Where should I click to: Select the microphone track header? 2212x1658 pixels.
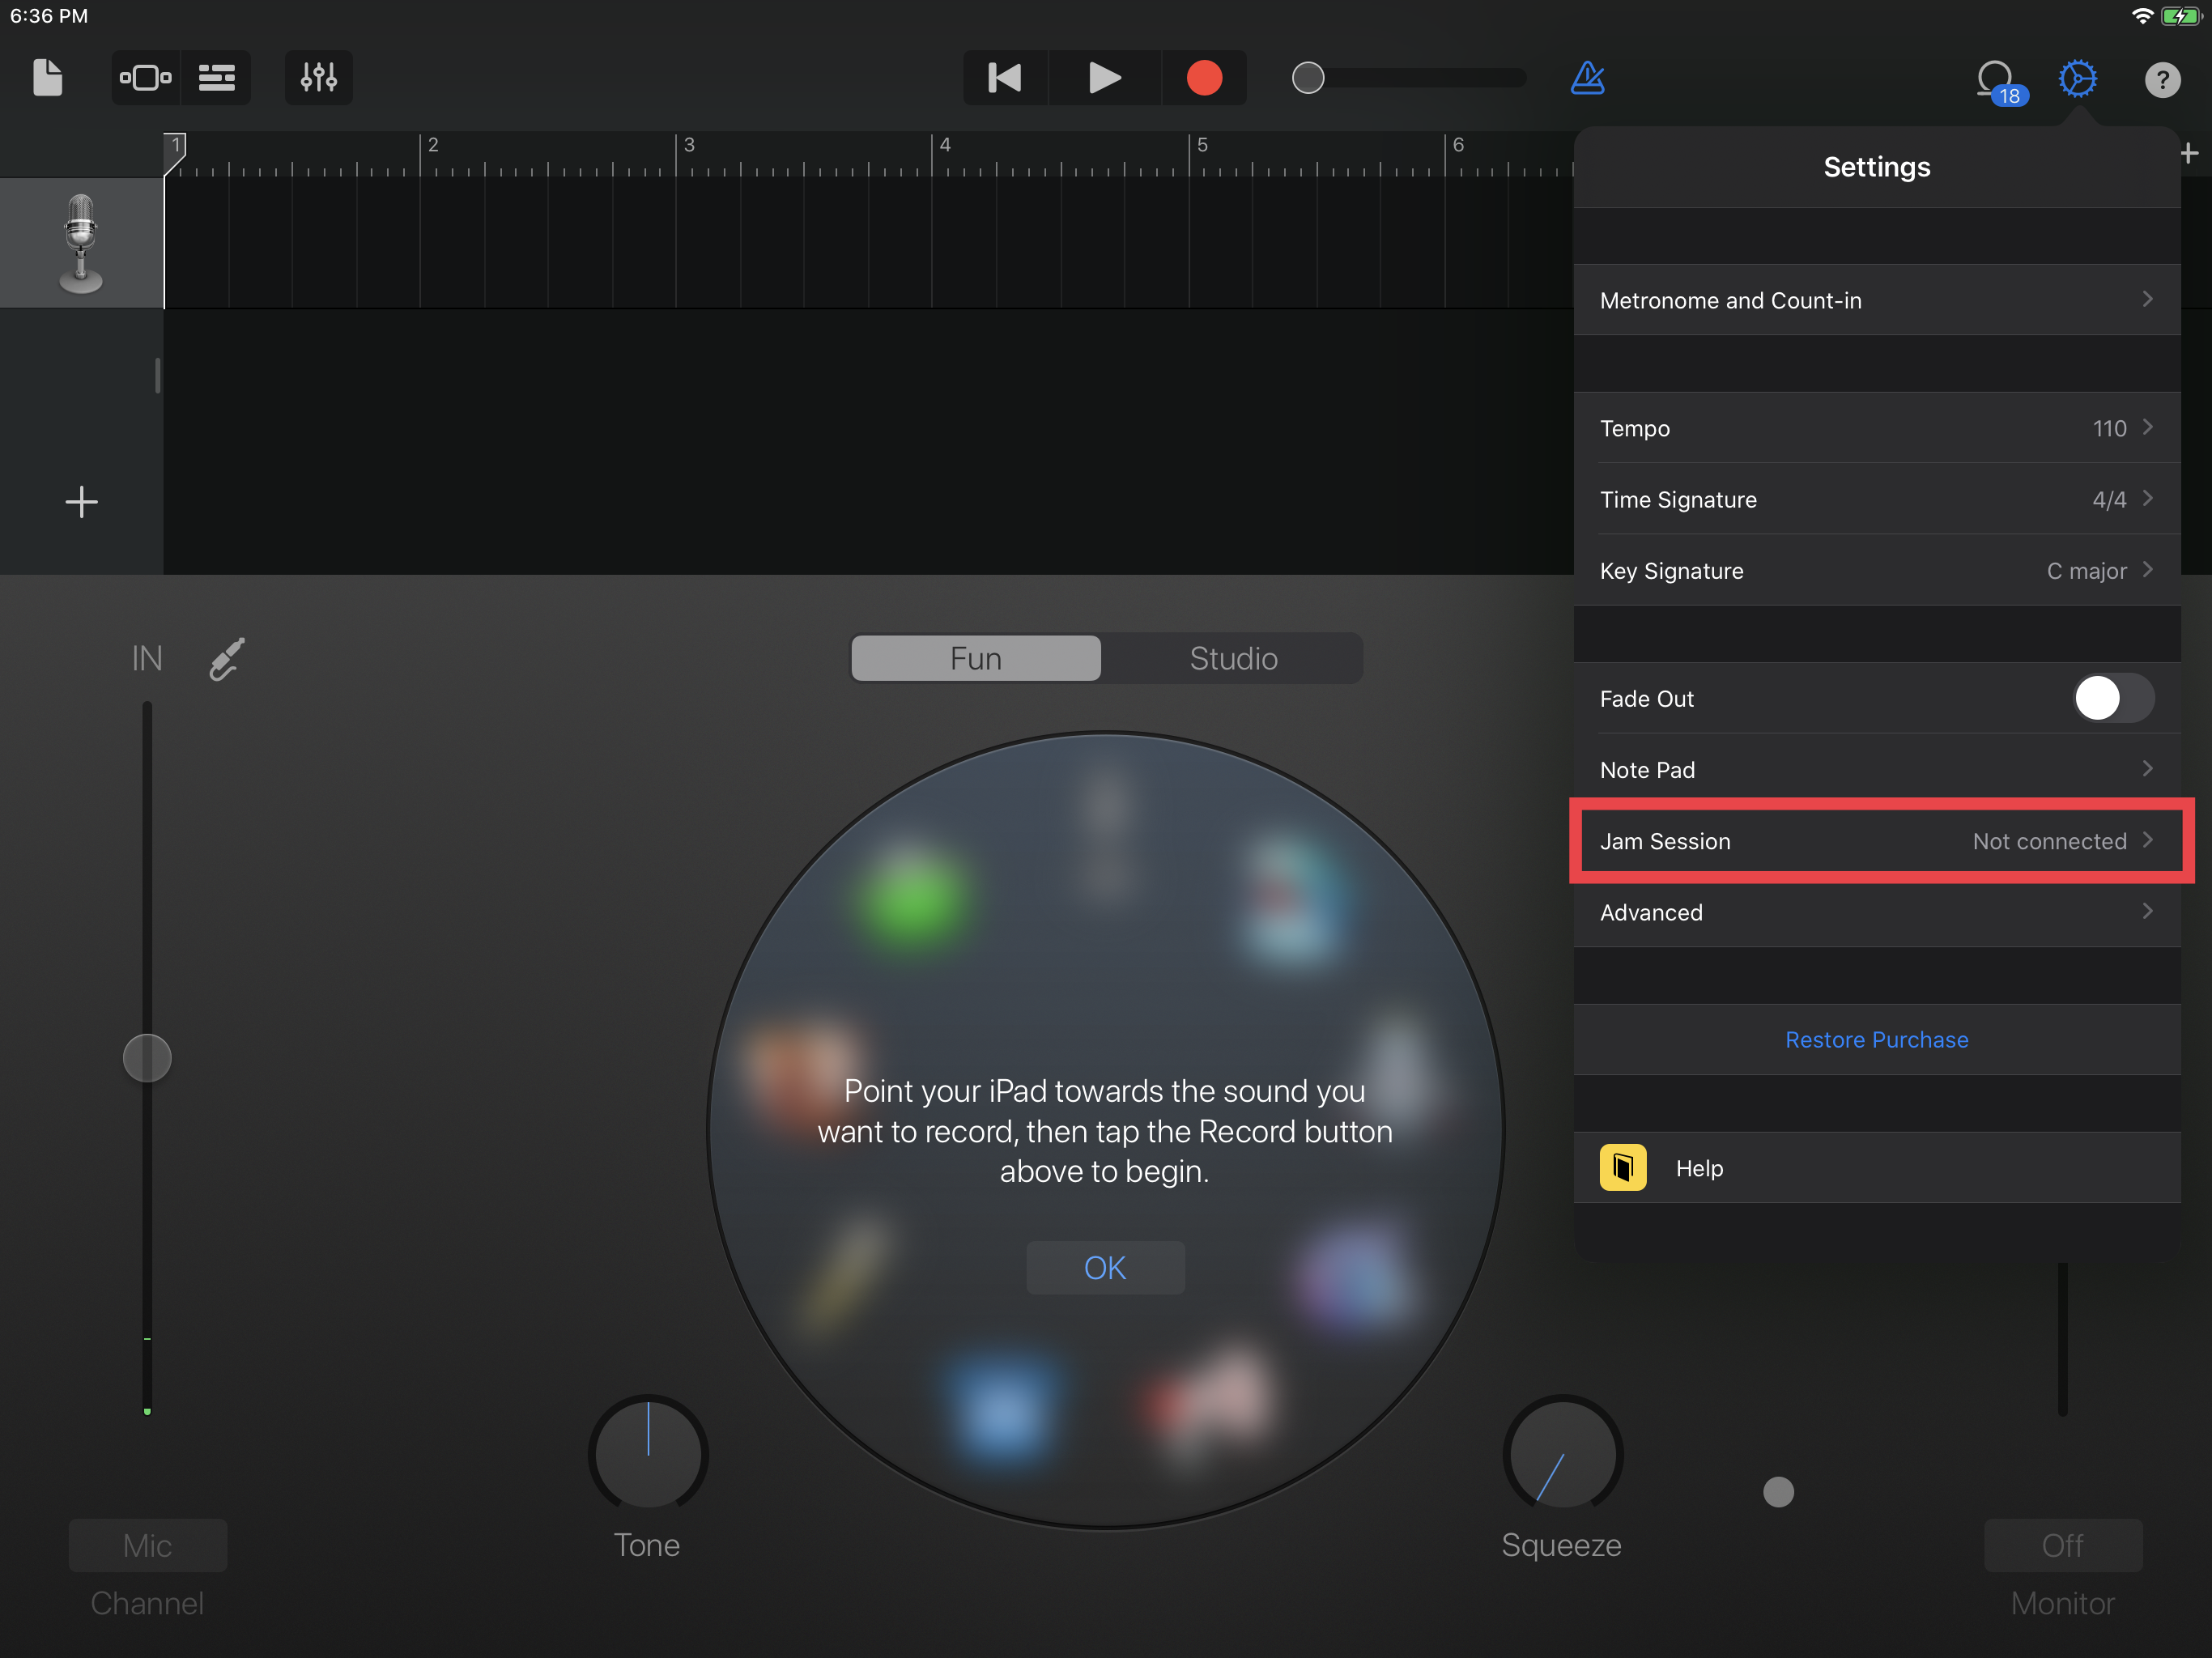pyautogui.click(x=81, y=243)
